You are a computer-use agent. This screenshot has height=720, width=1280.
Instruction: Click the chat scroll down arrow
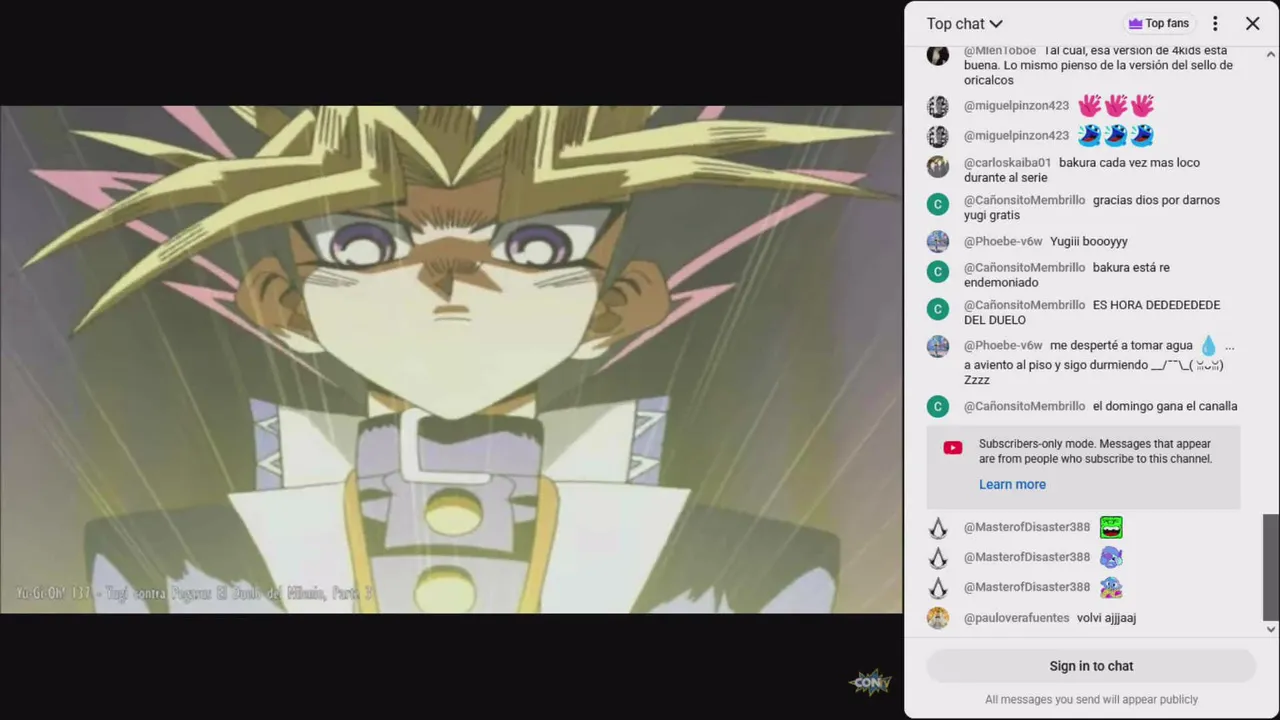click(x=1271, y=629)
